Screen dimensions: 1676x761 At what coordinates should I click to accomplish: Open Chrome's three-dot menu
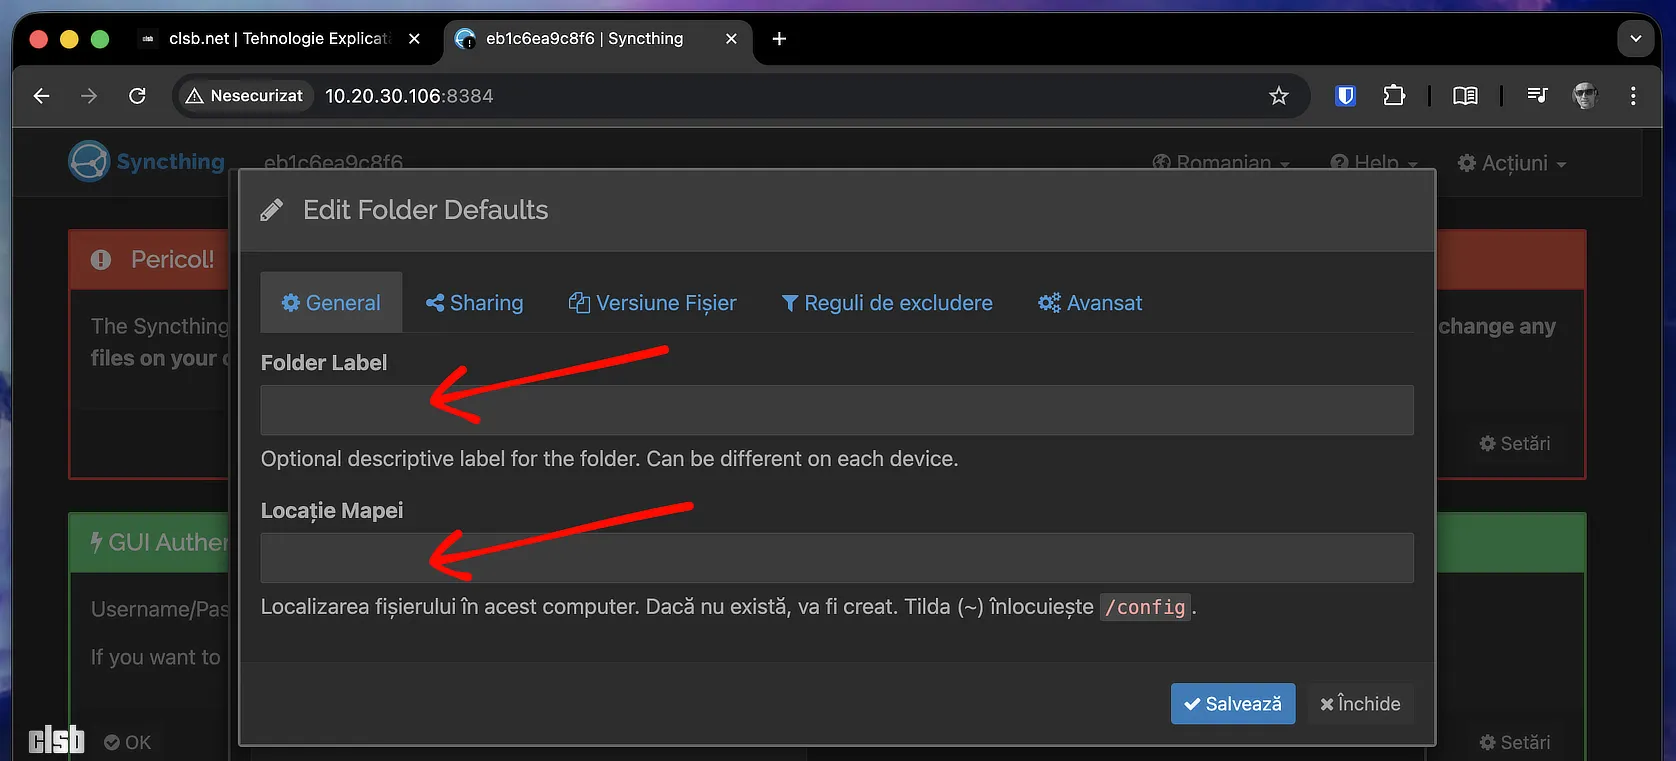(1633, 96)
